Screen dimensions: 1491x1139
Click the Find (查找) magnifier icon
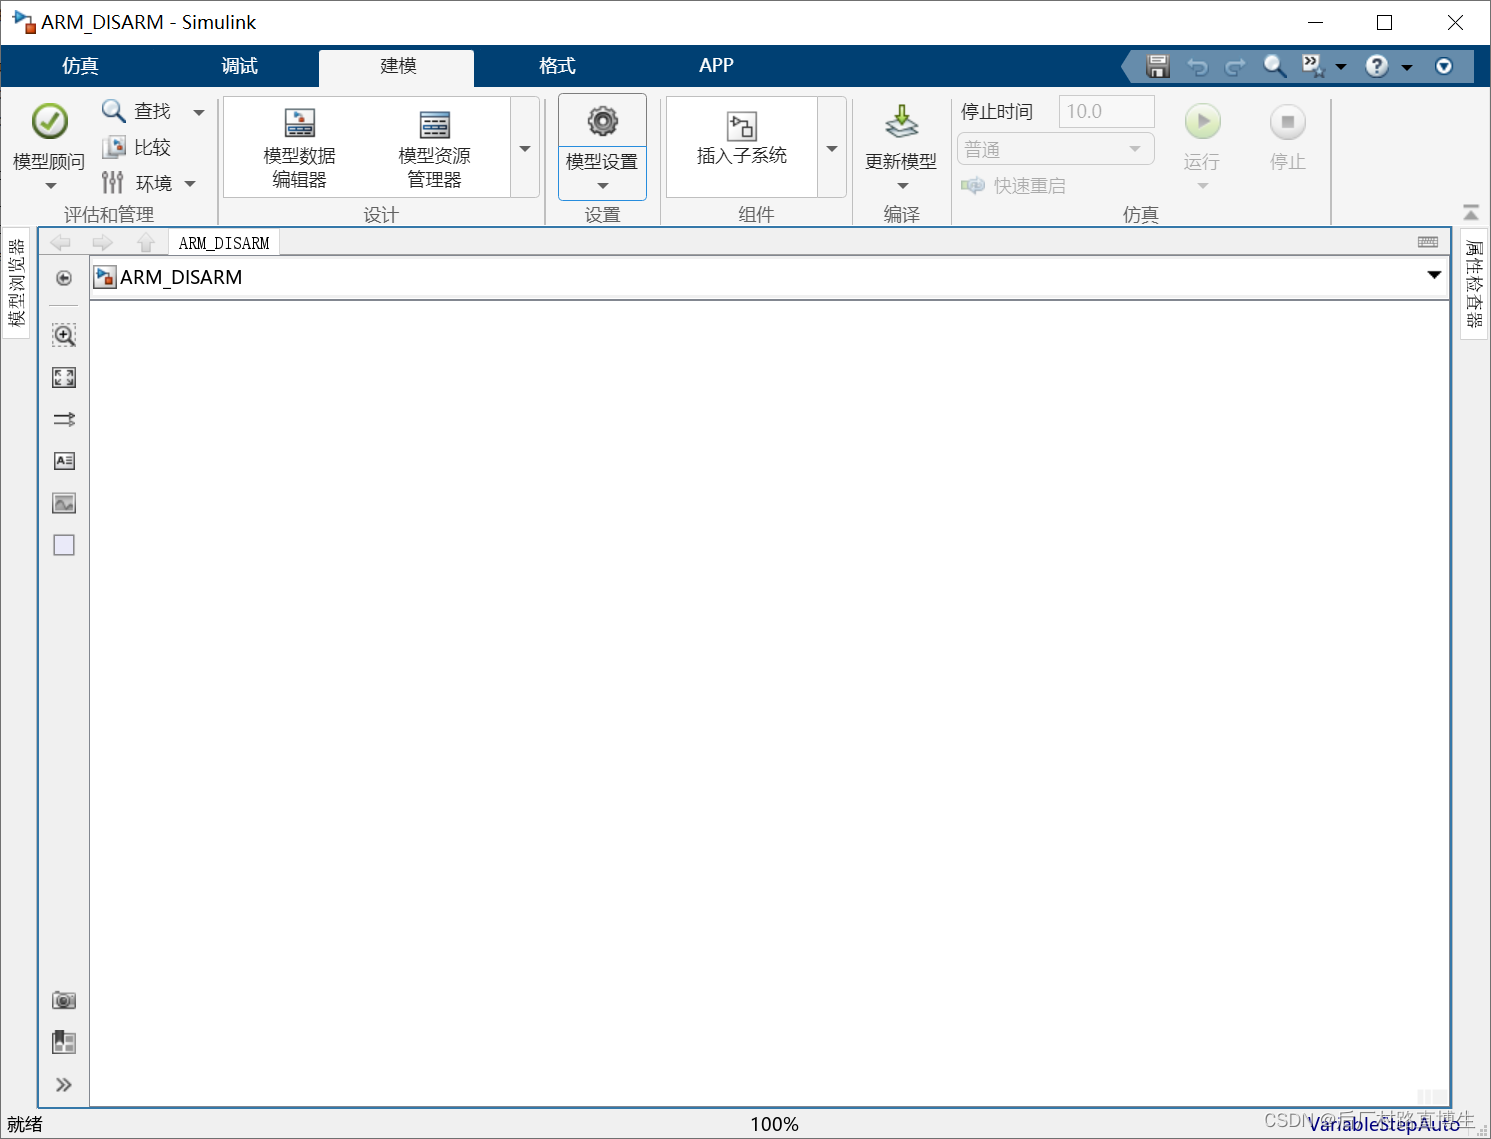[x=114, y=111]
